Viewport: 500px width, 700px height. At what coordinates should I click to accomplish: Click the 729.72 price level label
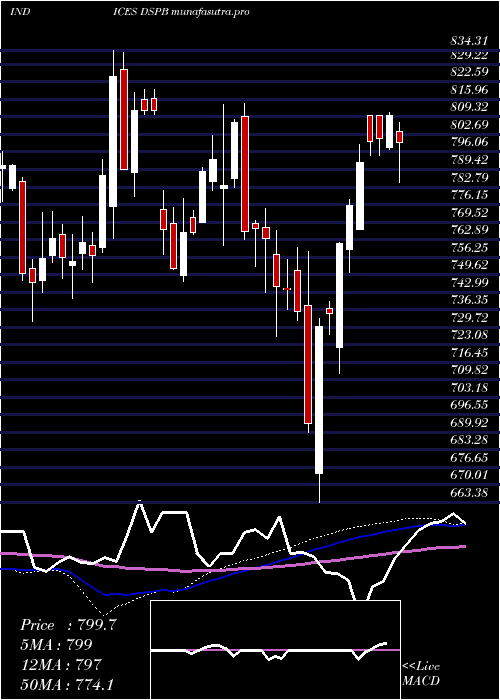coord(469,317)
